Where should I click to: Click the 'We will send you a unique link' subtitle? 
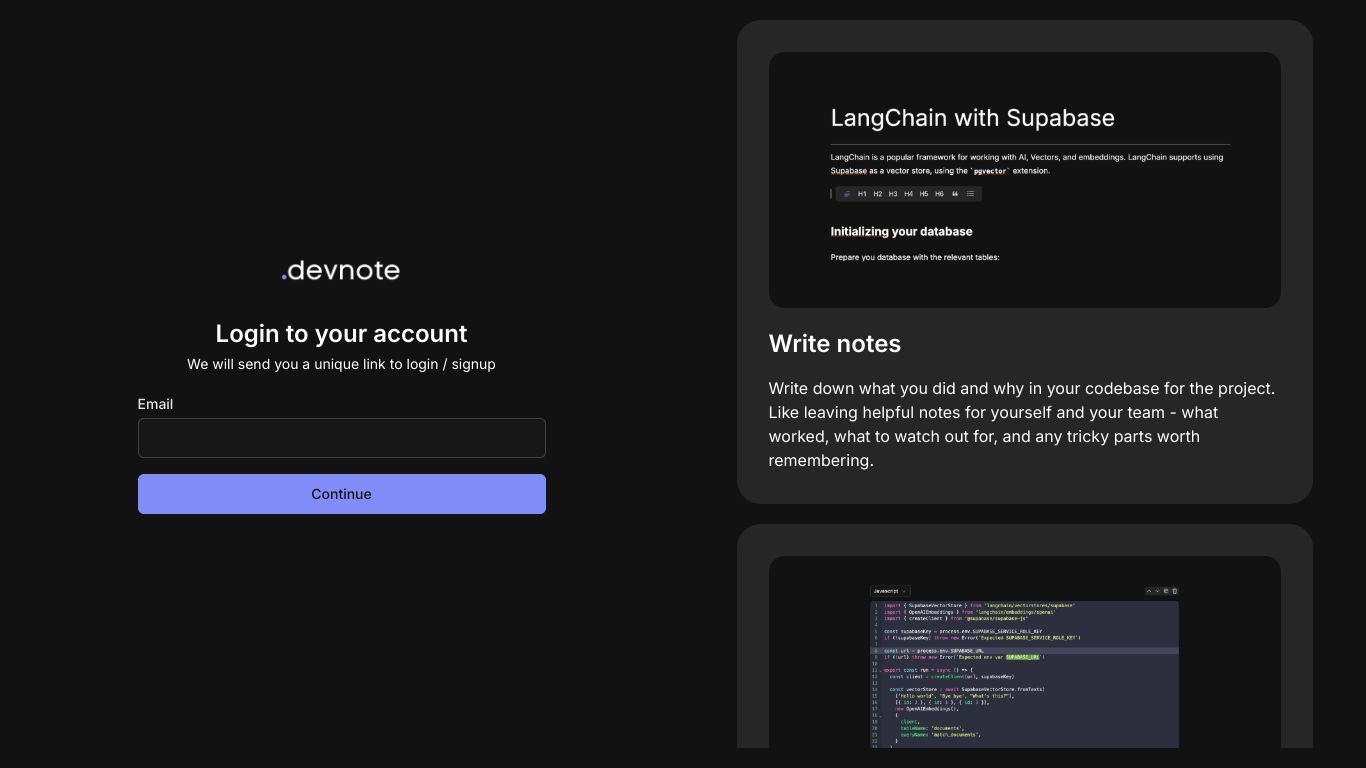341,364
